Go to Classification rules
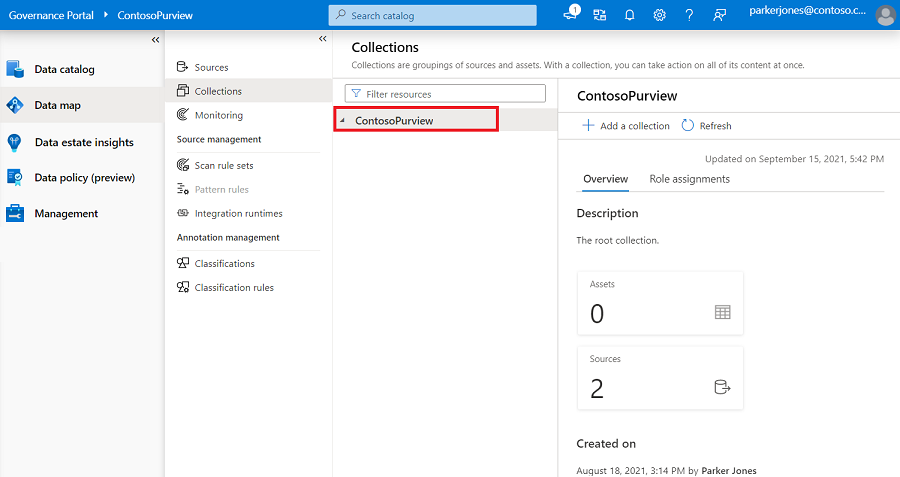The height and width of the screenshot is (477, 900). tap(234, 287)
